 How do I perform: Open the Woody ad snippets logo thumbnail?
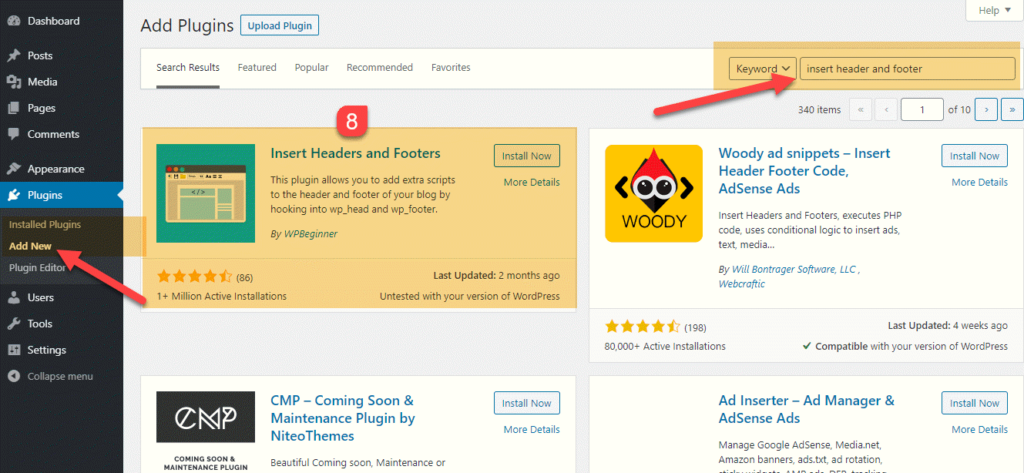(654, 193)
